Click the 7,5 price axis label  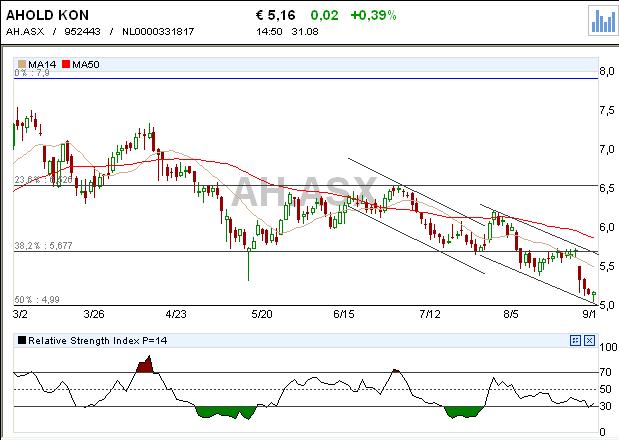[607, 110]
